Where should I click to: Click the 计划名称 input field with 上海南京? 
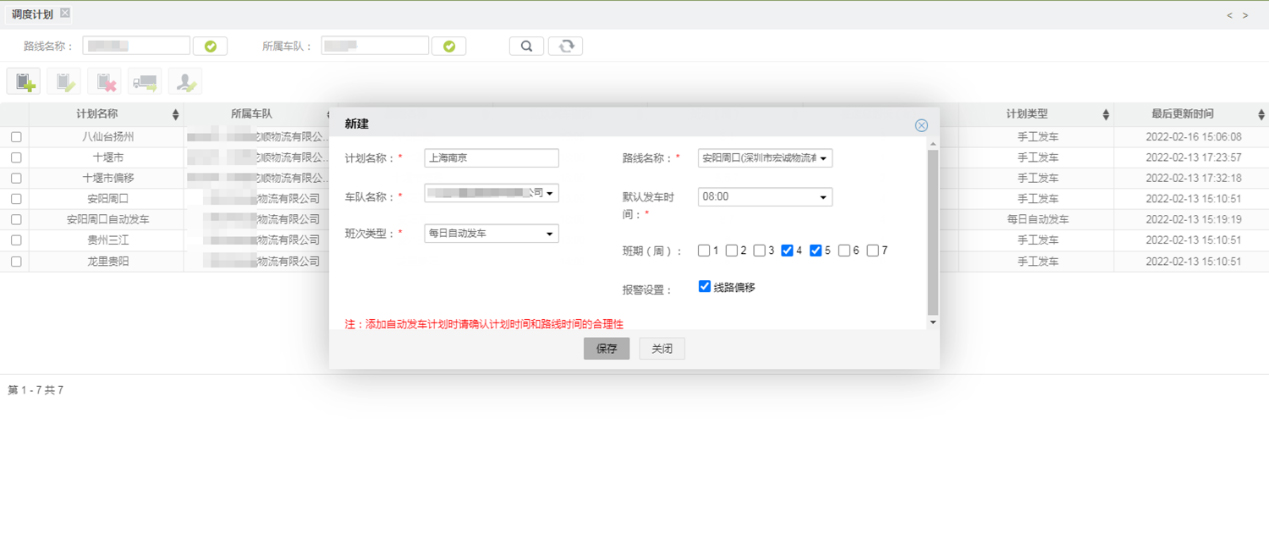491,158
